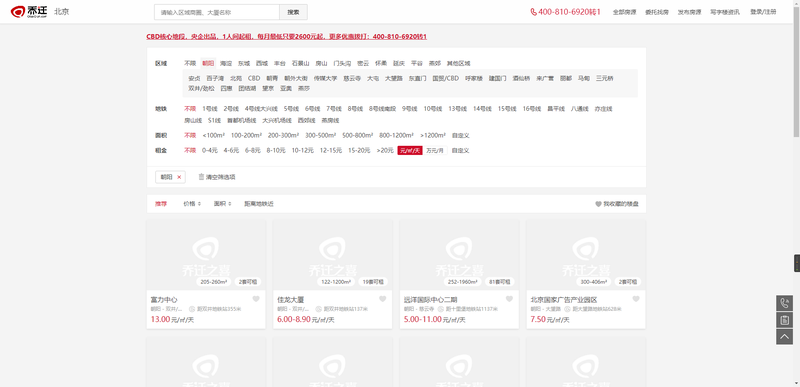
Task: Filter by subway 10号线
Action: pos(433,109)
